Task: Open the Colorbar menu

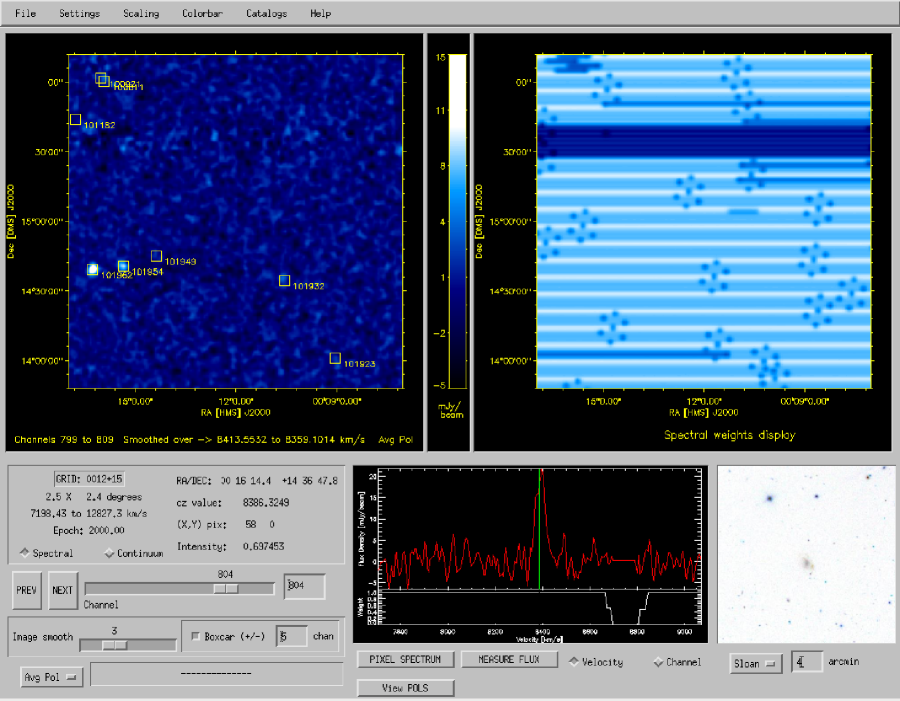Action: tap(202, 14)
